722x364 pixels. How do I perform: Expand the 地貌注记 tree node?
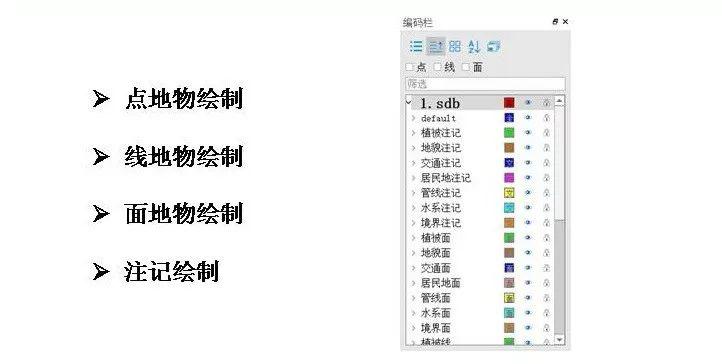[x=413, y=148]
